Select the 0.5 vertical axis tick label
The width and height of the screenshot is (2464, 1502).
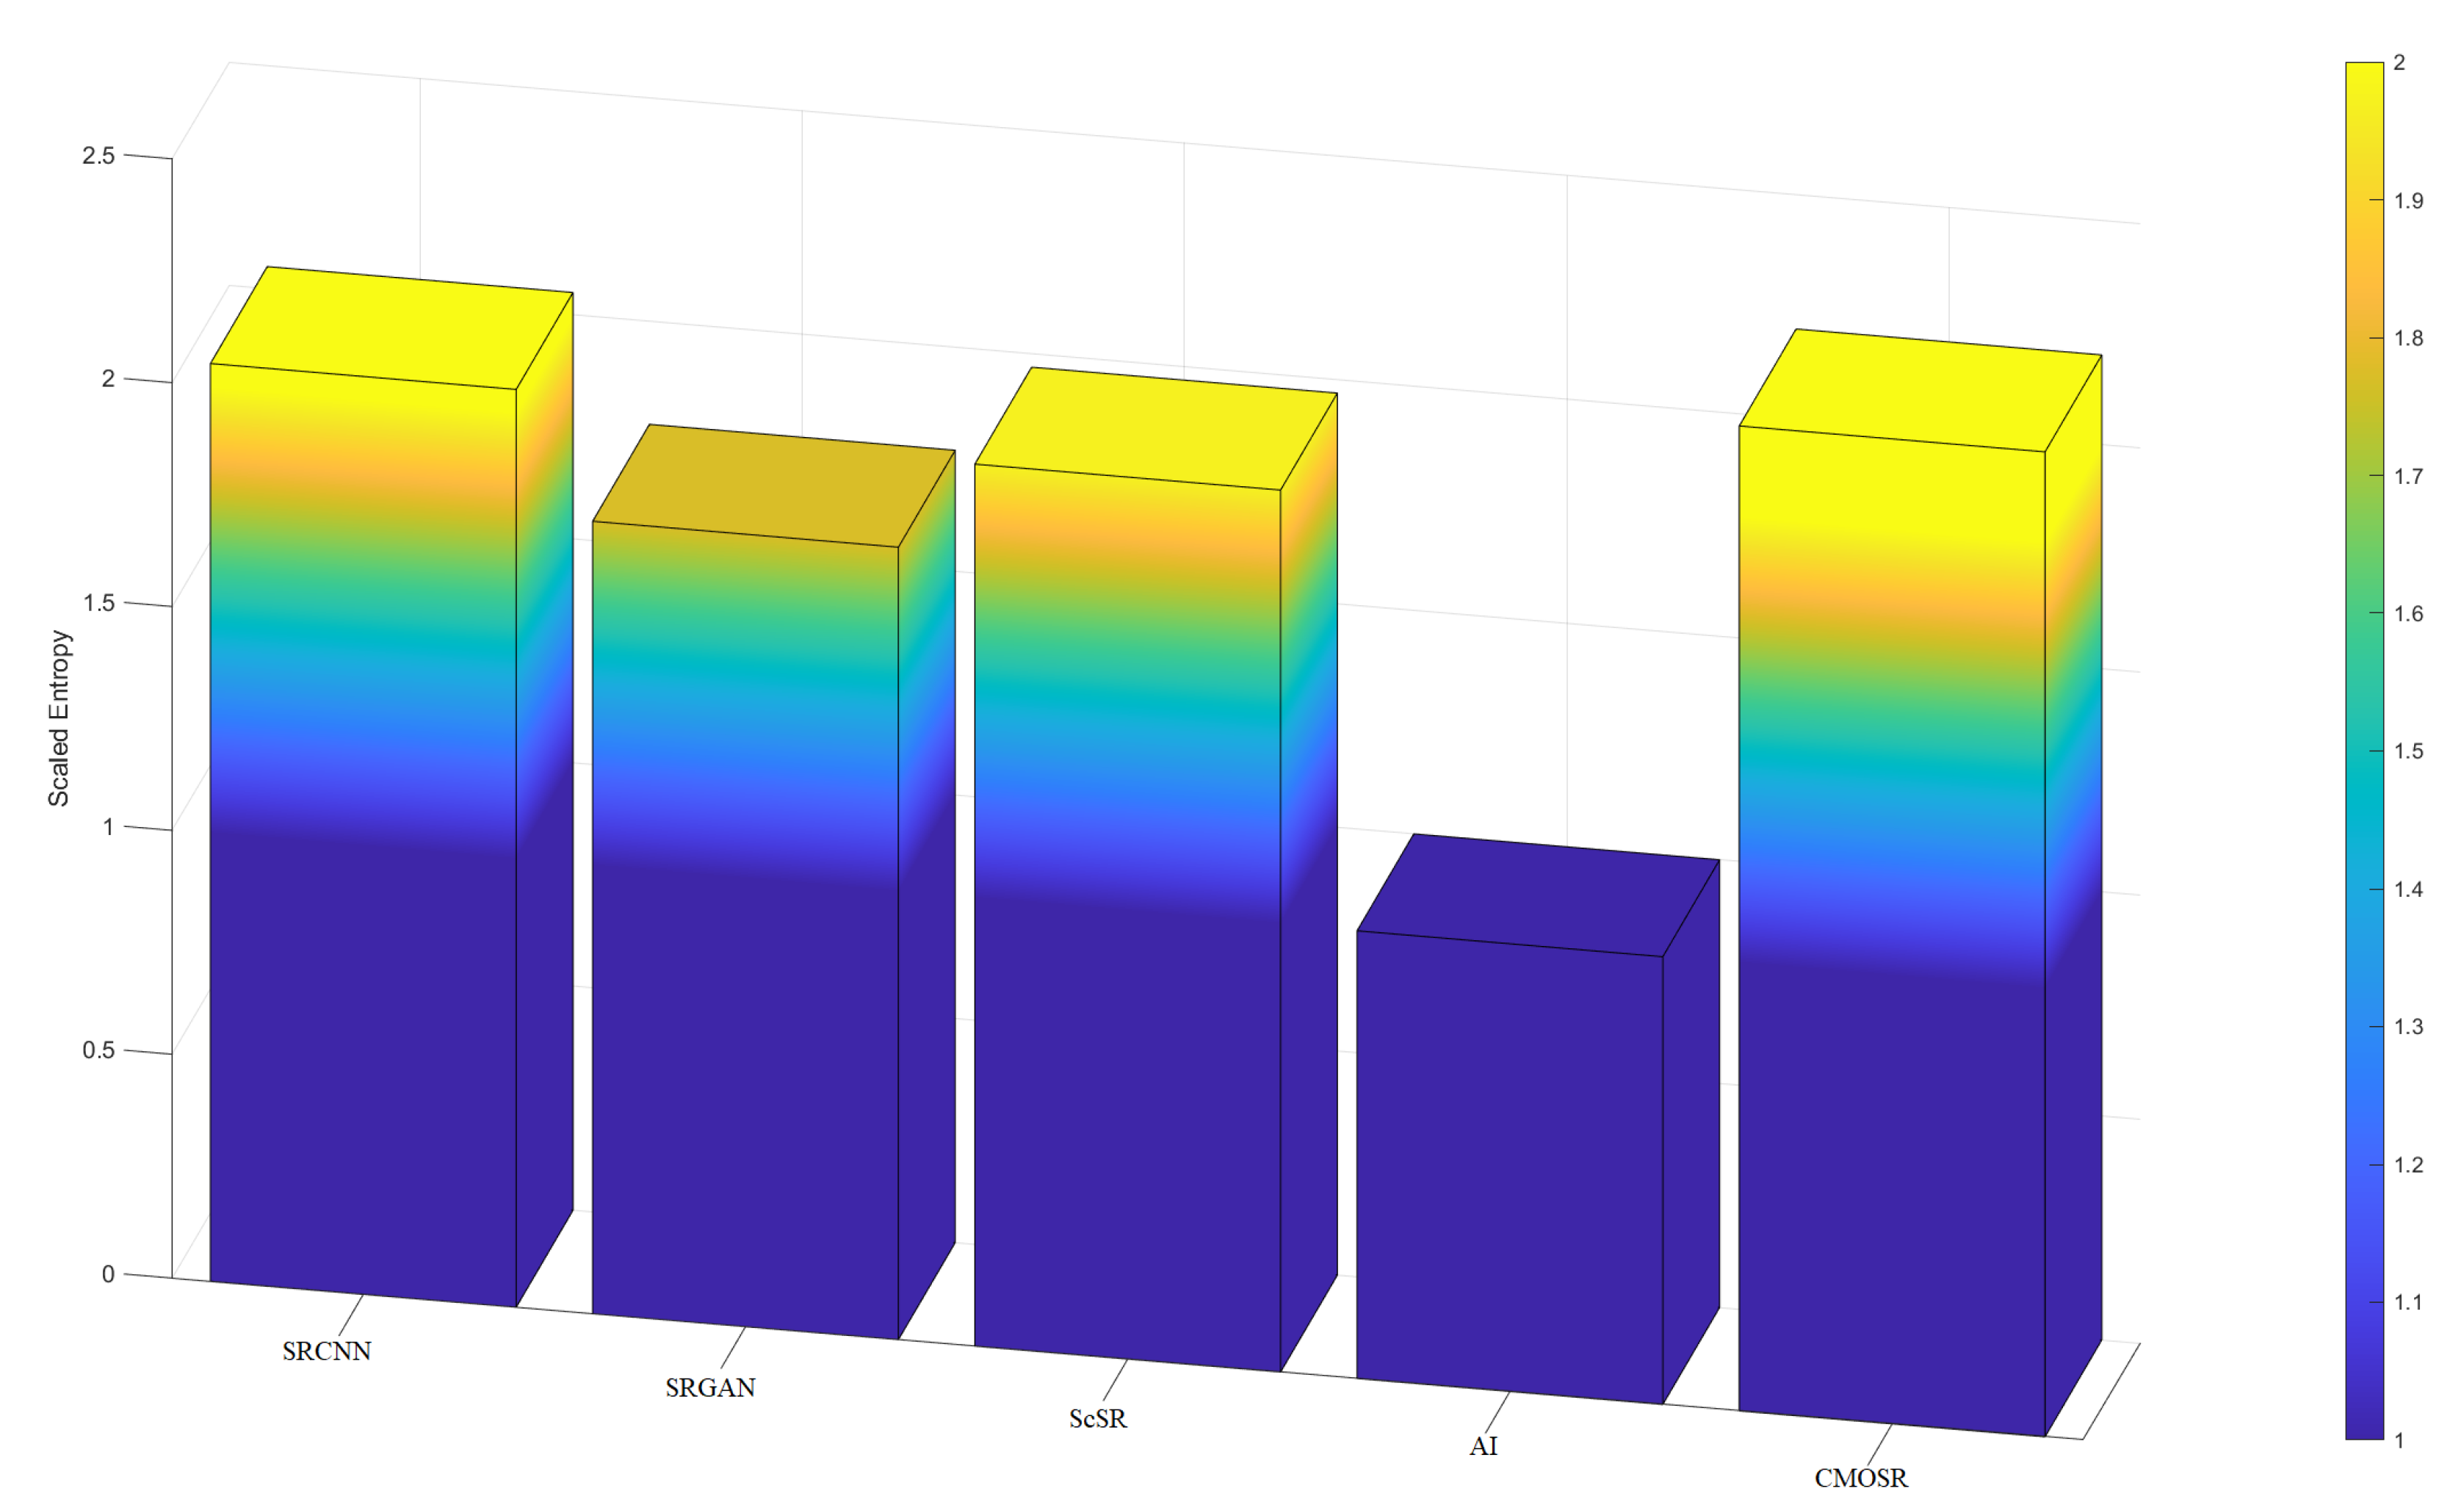(98, 1051)
